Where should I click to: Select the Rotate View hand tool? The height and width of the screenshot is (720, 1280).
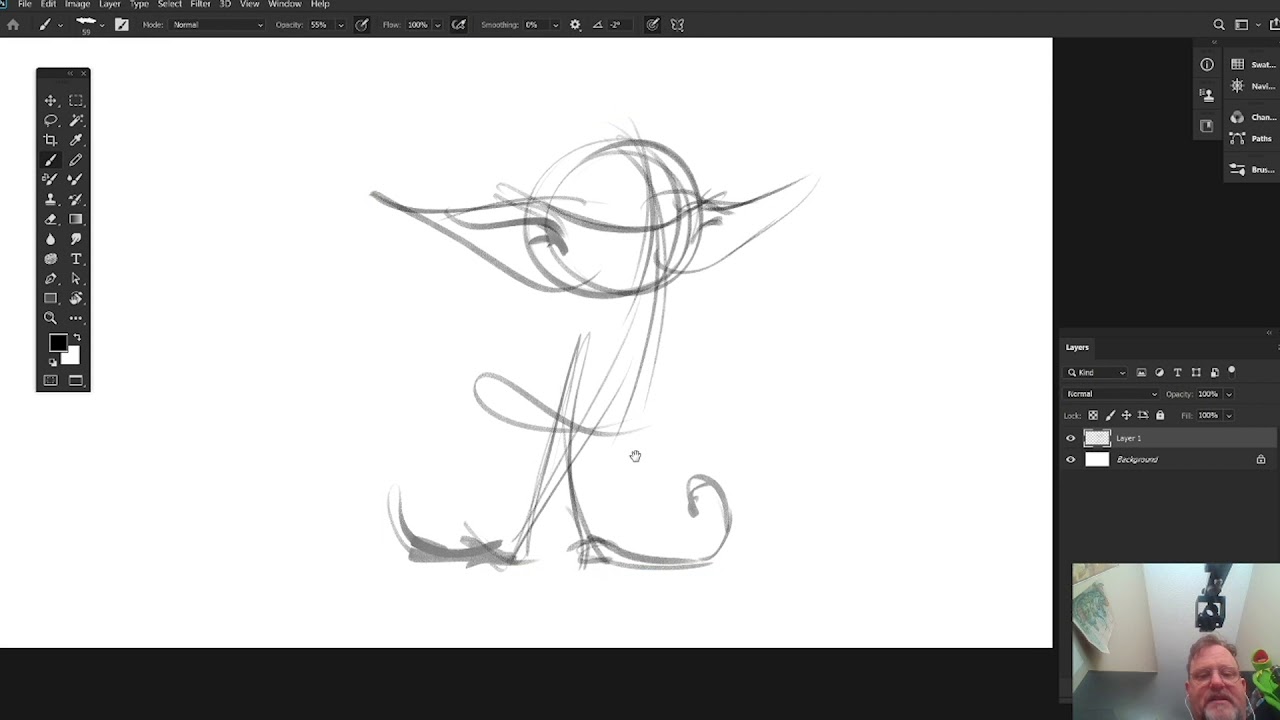pos(76,298)
